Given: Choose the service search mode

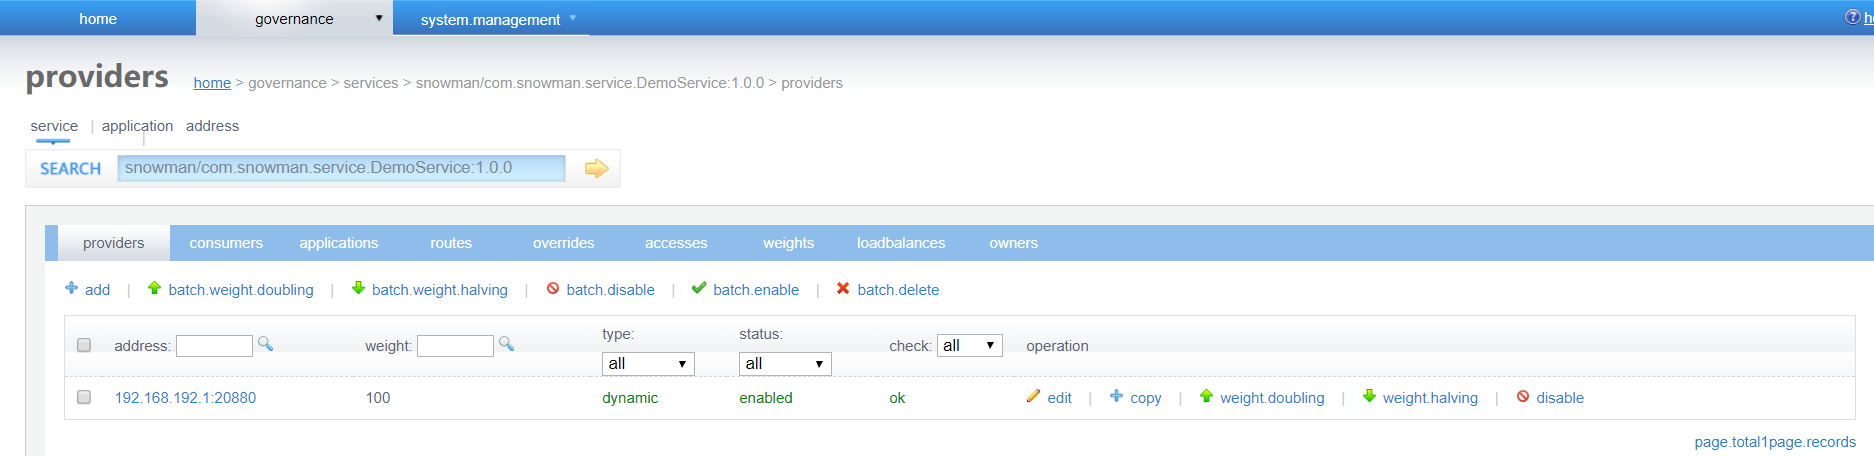Looking at the screenshot, I should tap(54, 126).
